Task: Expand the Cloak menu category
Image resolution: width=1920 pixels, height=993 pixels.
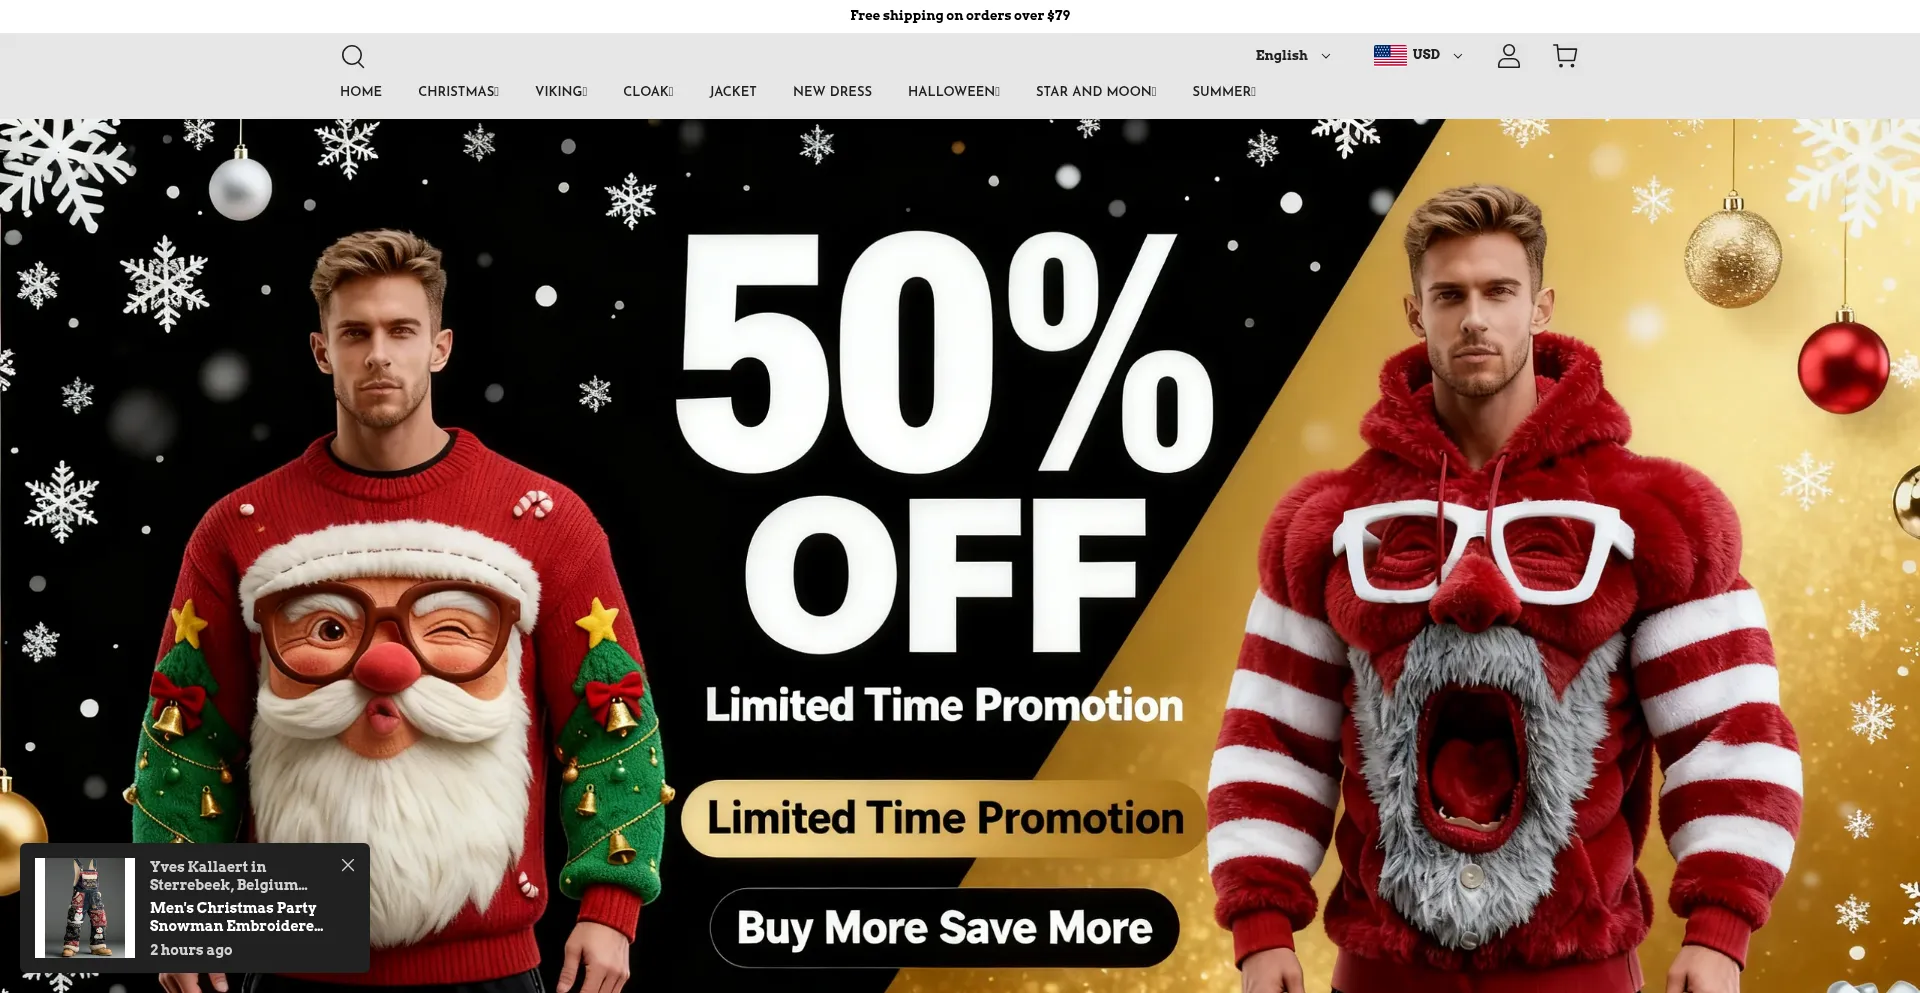Action: click(648, 91)
